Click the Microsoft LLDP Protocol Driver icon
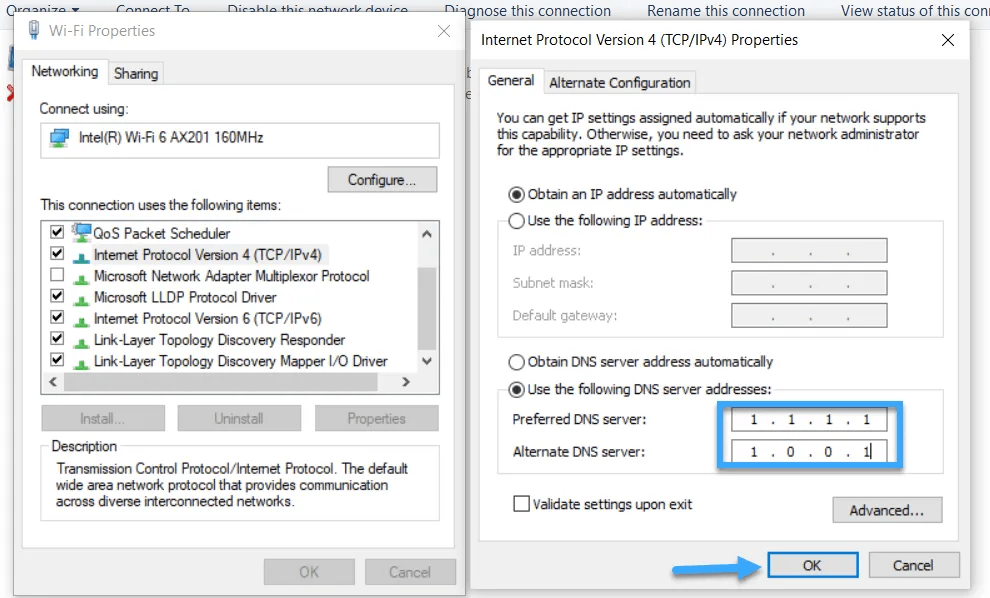The width and height of the screenshot is (990, 598). (x=81, y=298)
